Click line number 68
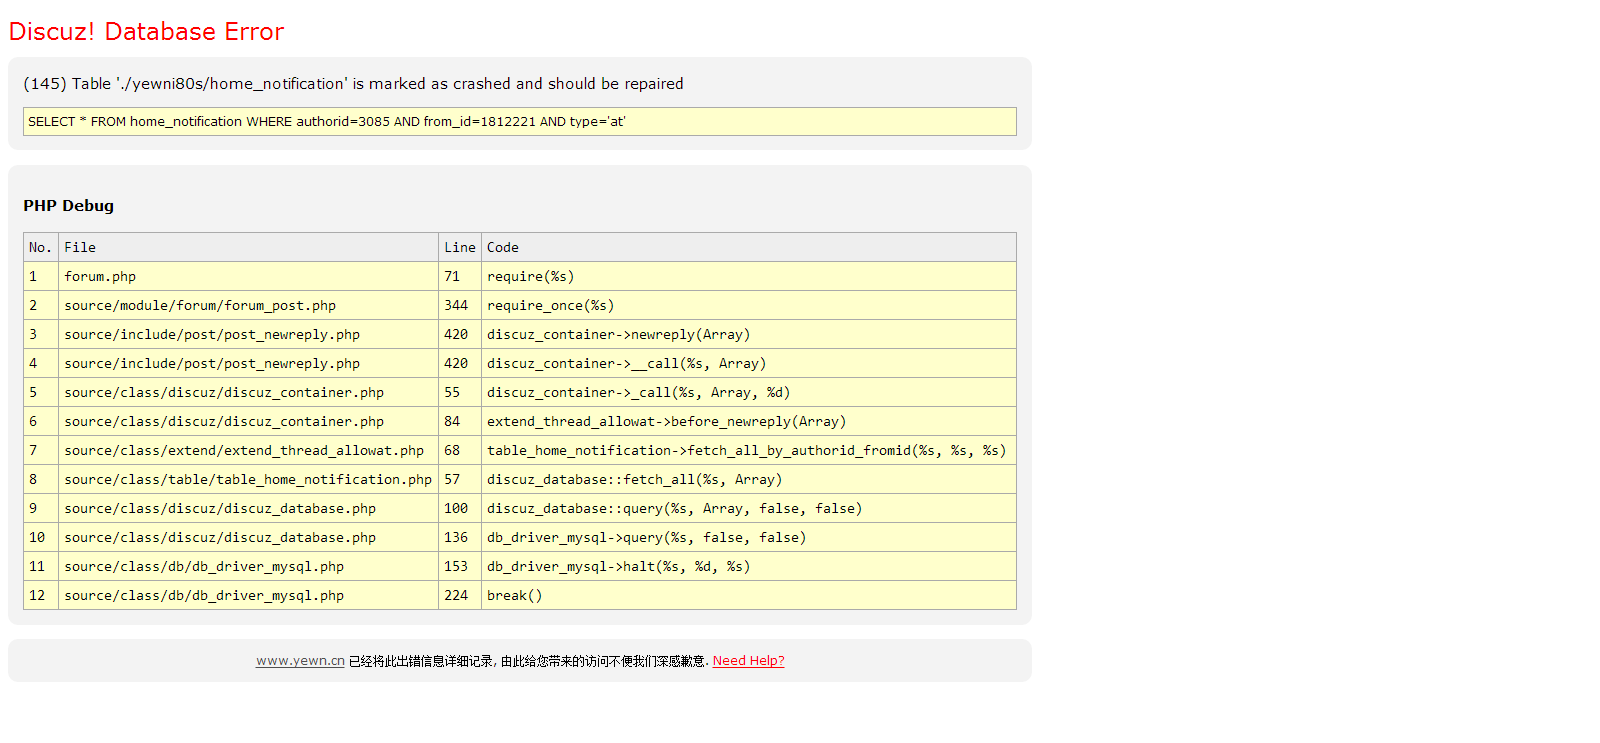The image size is (1600, 743). tap(460, 450)
